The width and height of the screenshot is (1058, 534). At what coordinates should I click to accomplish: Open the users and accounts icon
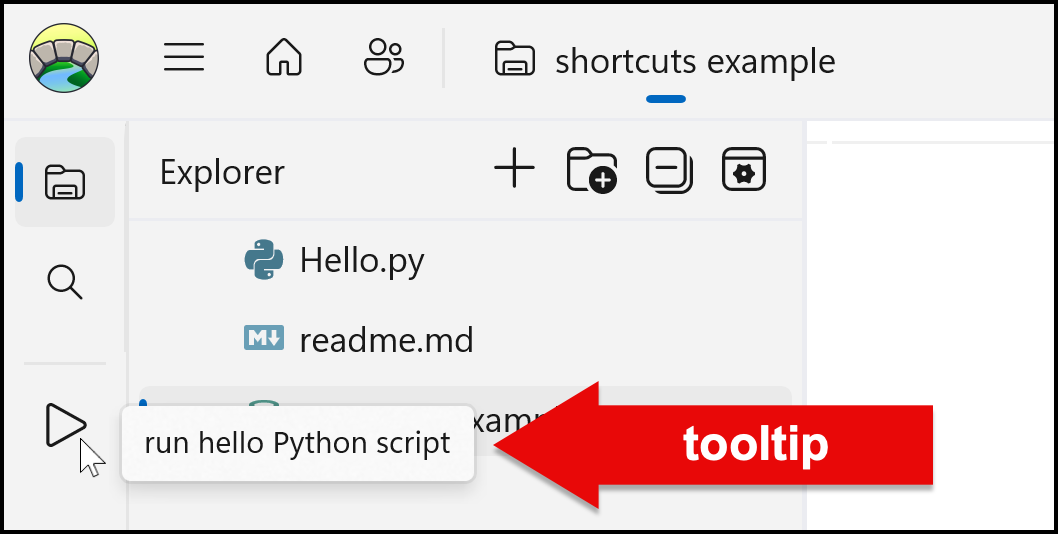point(383,59)
